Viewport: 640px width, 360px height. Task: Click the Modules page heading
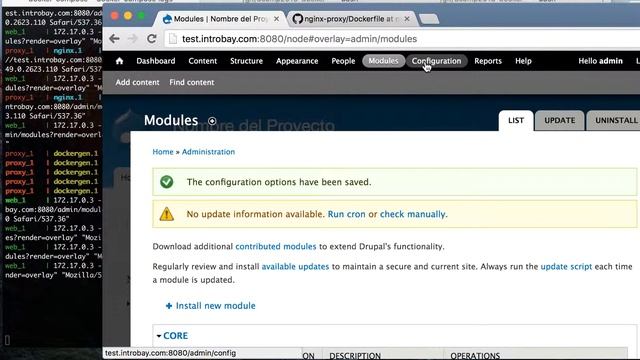point(171,120)
